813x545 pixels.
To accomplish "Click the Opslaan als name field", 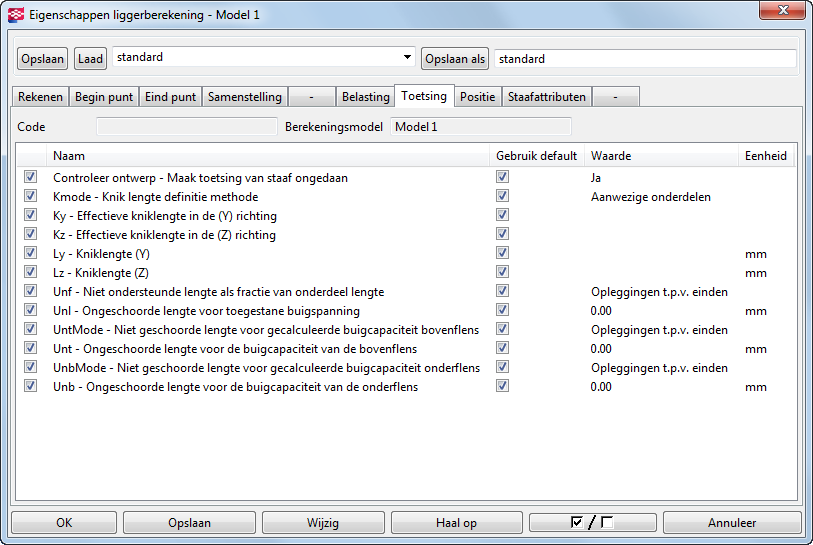I will click(645, 59).
